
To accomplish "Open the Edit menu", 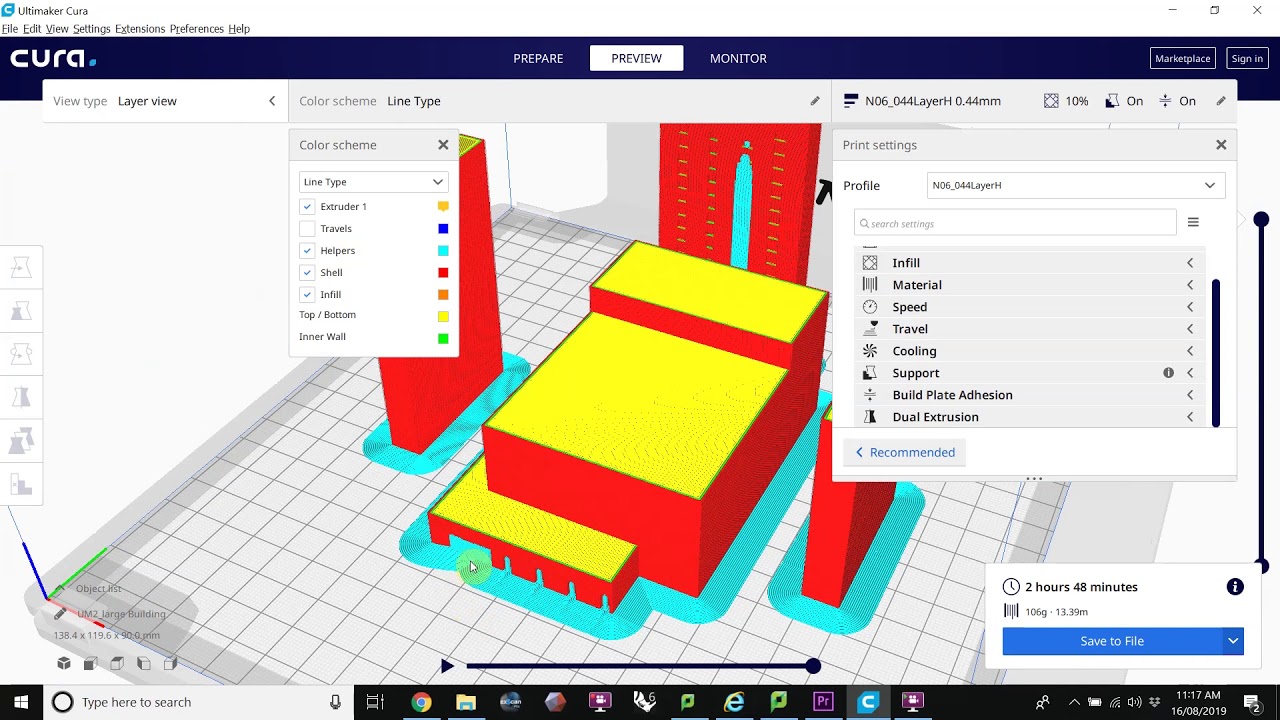I will [x=32, y=29].
